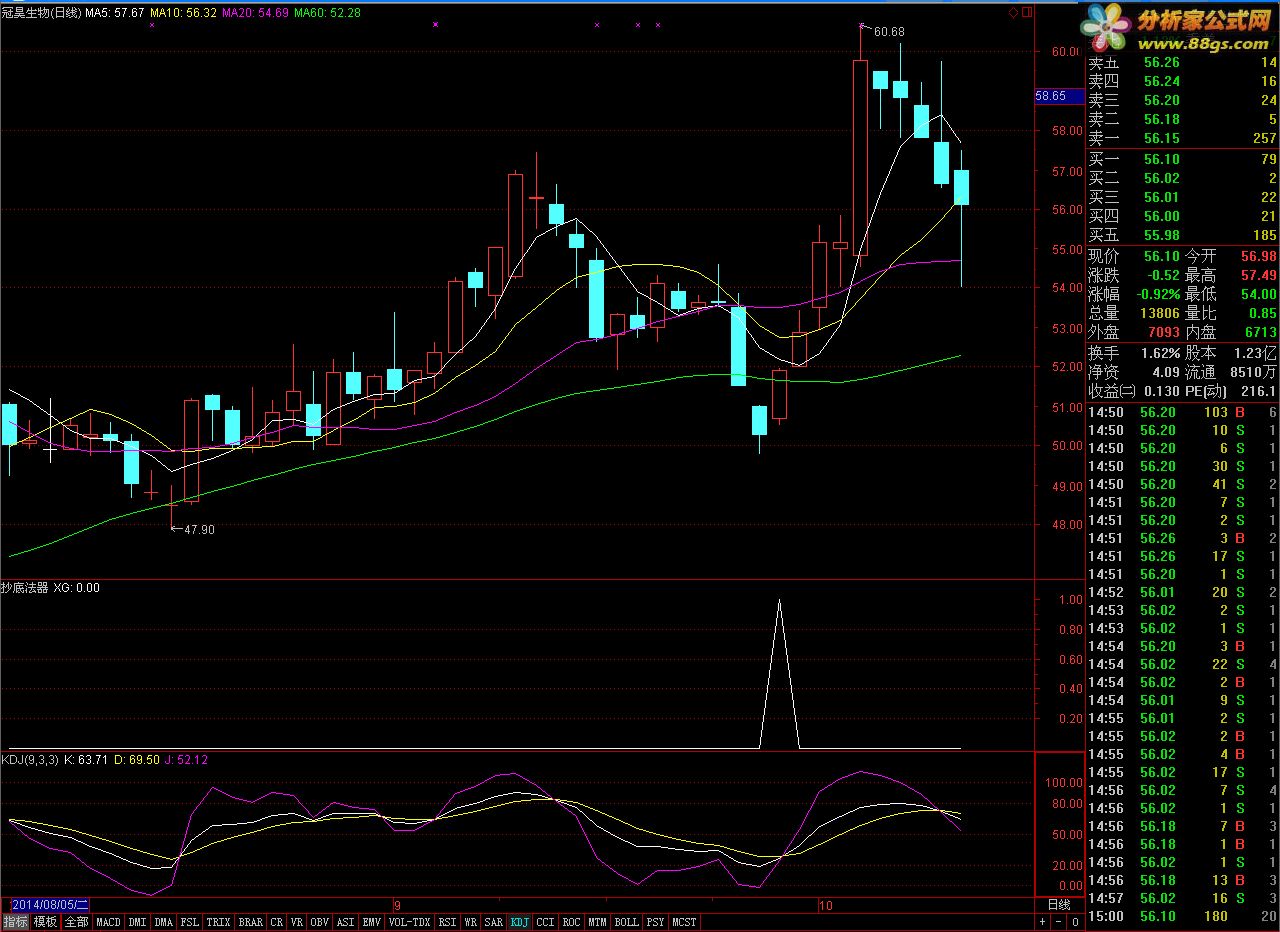Screen dimensions: 1280x932
Task: Select the BRAR indicator tab
Action: coord(250,922)
